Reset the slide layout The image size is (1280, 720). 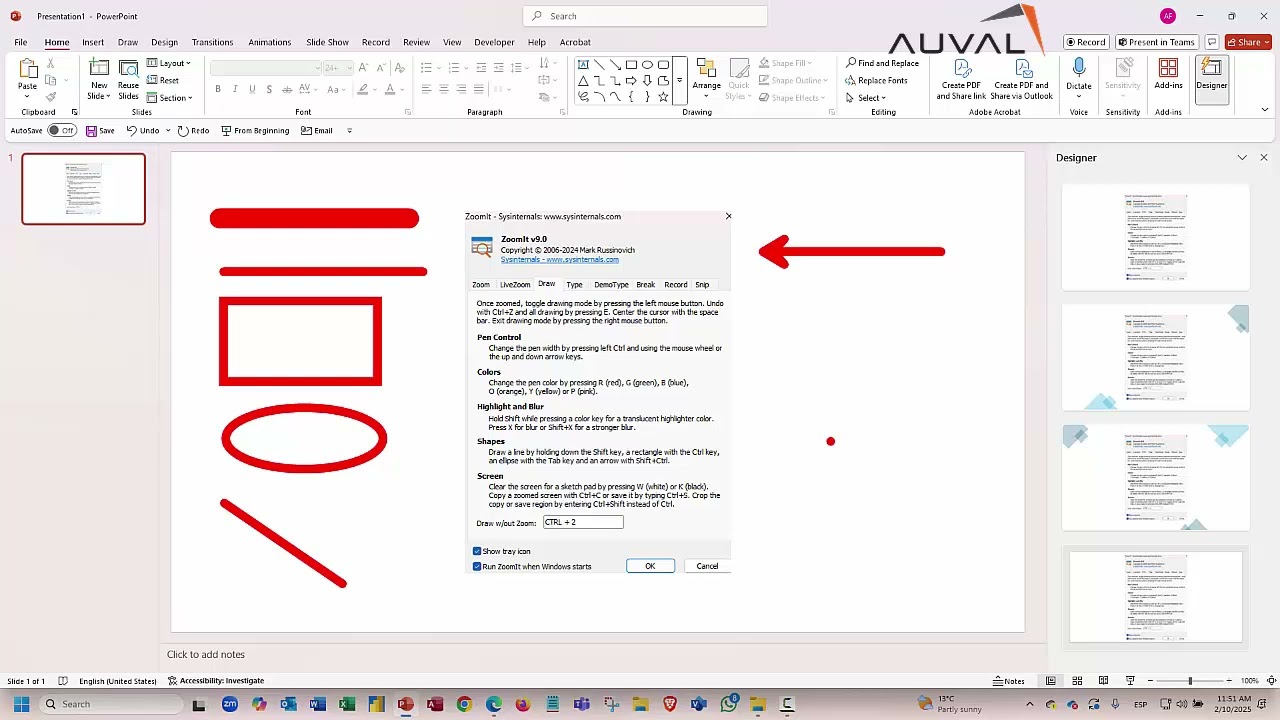(x=163, y=80)
